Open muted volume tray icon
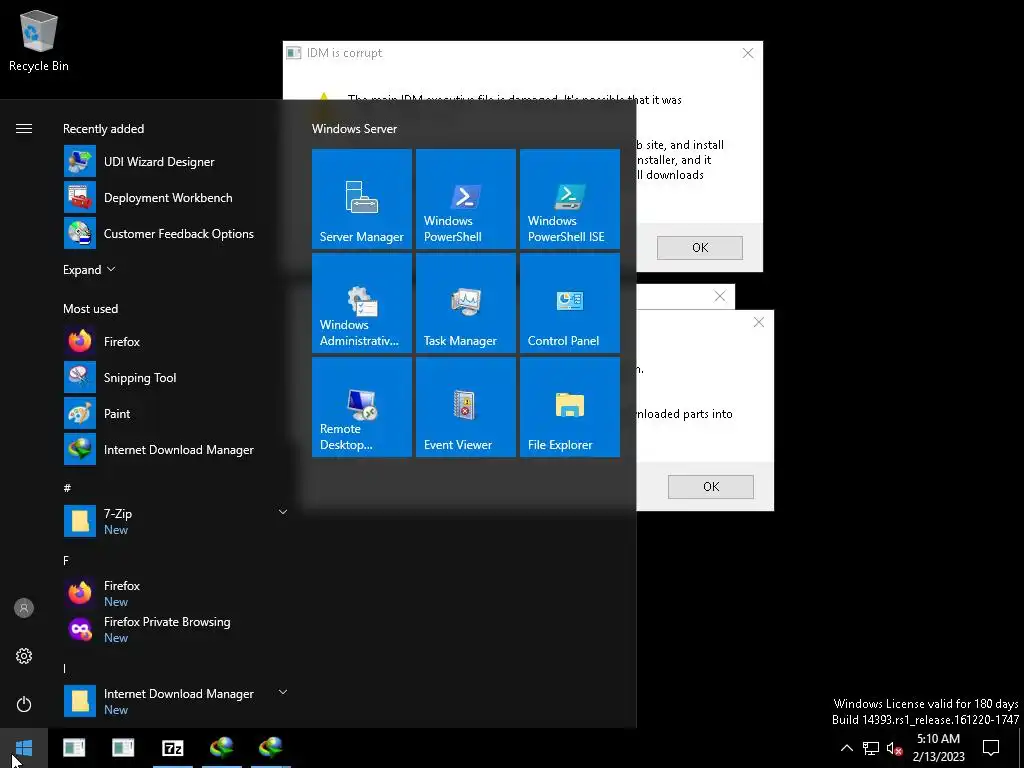Screen dimensions: 1024x768 tap(894, 748)
